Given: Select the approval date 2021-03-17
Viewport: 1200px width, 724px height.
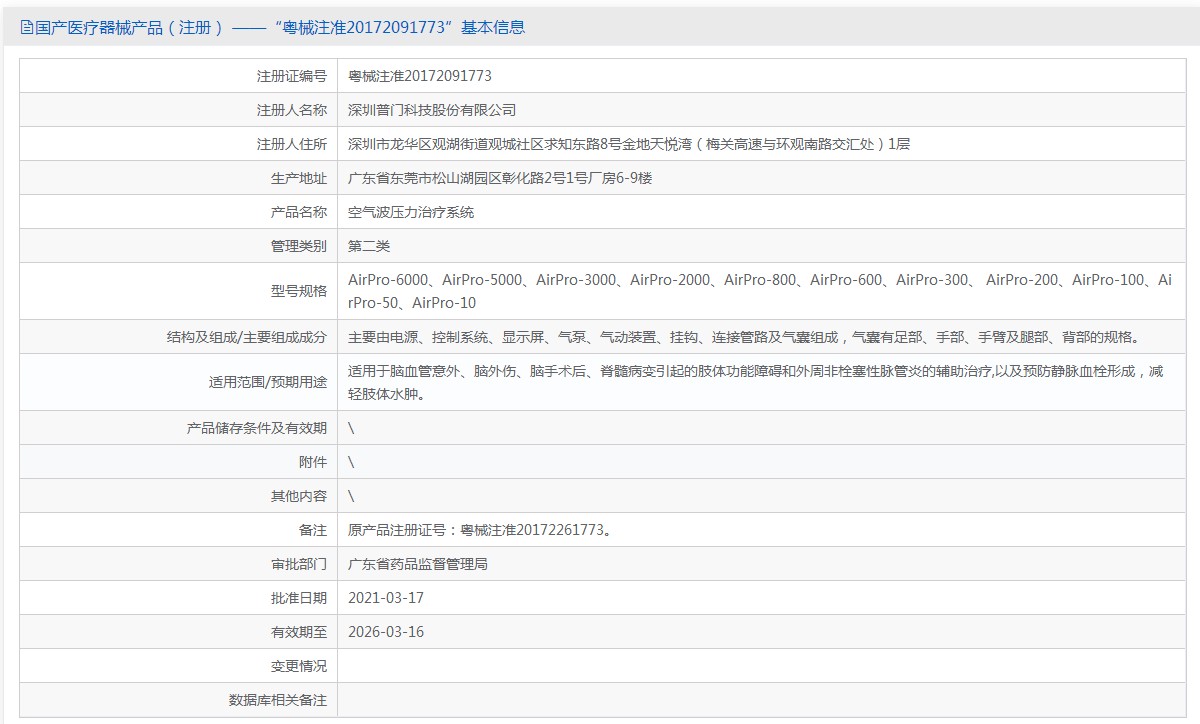Looking at the screenshot, I should coord(386,598).
